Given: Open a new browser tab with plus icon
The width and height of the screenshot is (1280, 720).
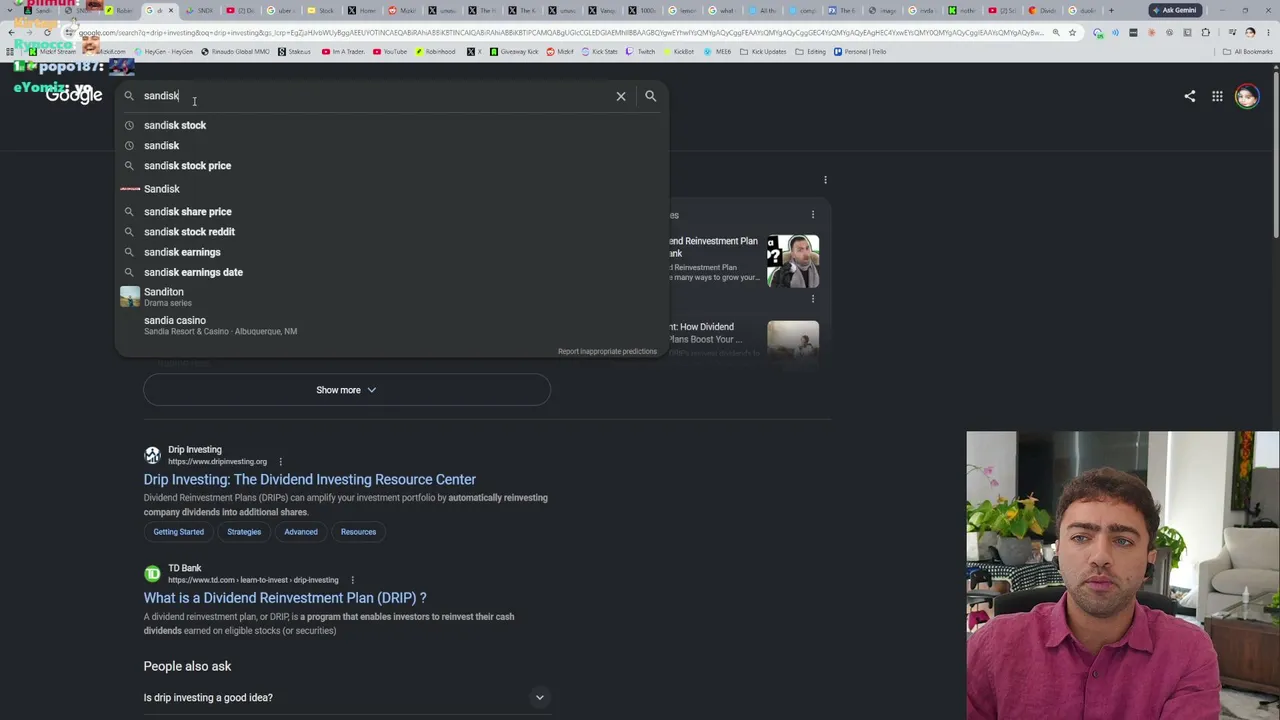Looking at the screenshot, I should (1110, 11).
